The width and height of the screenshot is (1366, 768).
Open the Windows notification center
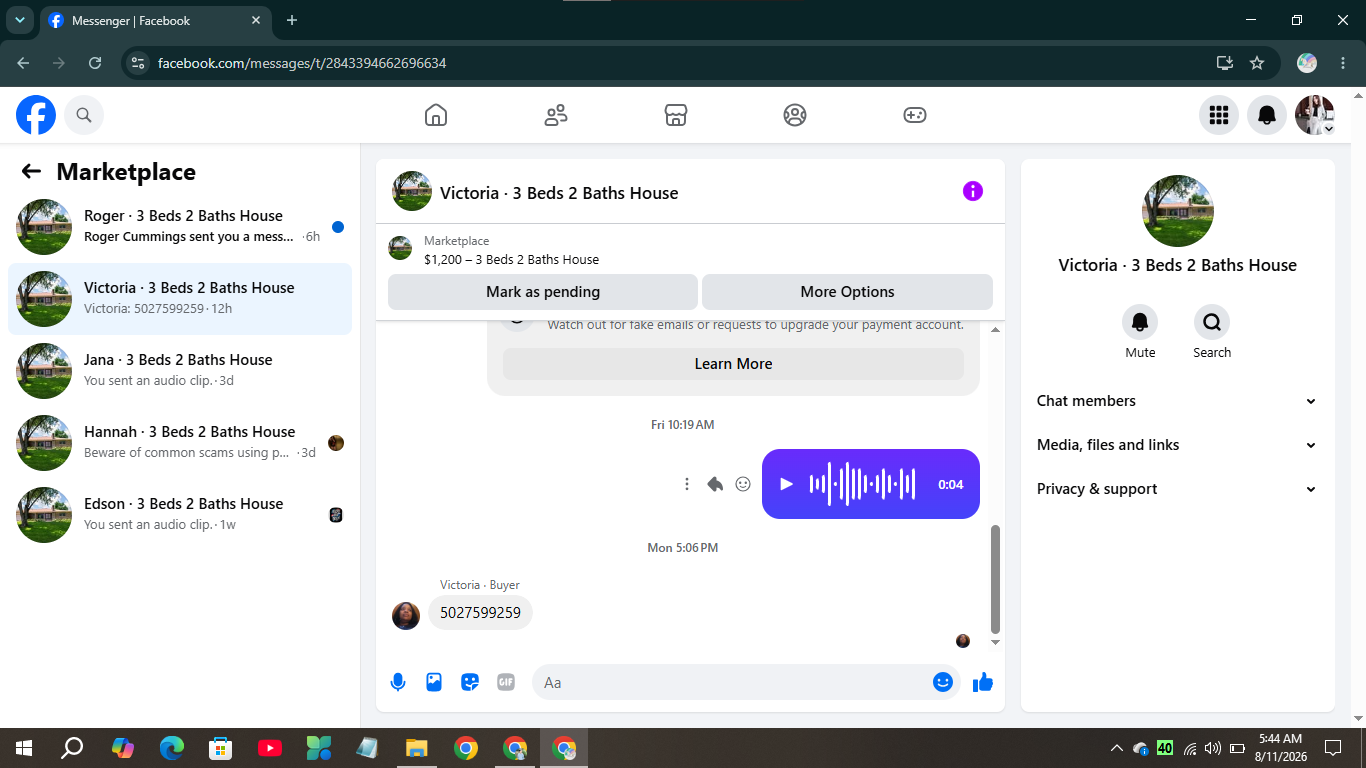(1333, 748)
